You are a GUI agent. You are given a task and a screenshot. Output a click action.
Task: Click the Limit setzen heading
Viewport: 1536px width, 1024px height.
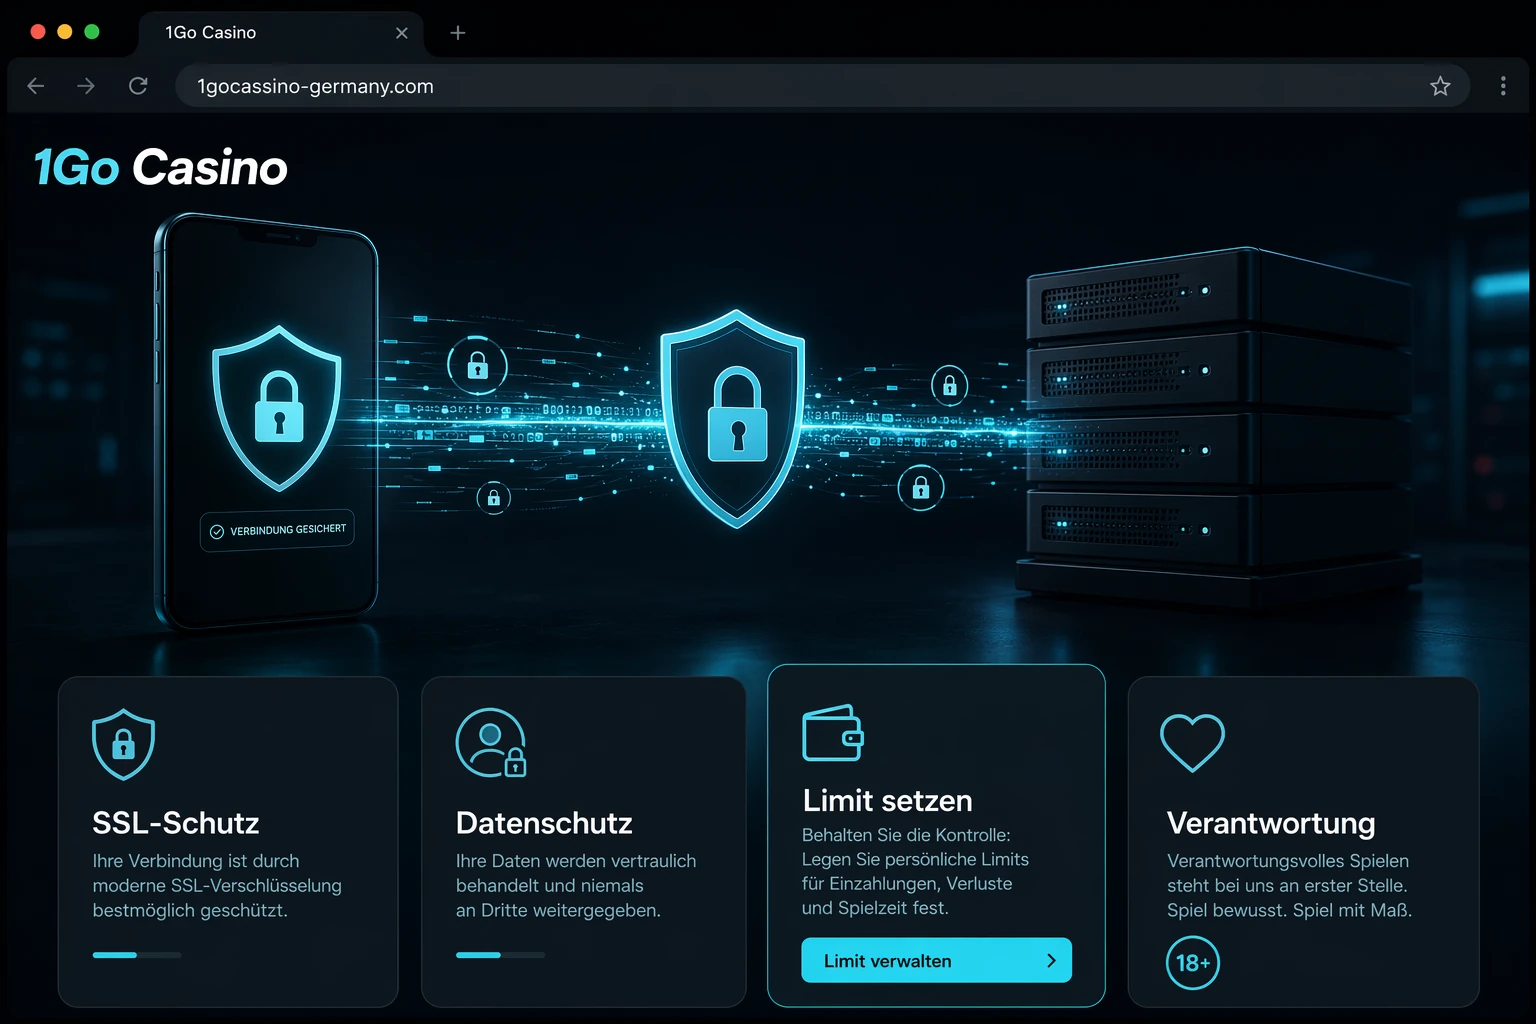pos(888,801)
